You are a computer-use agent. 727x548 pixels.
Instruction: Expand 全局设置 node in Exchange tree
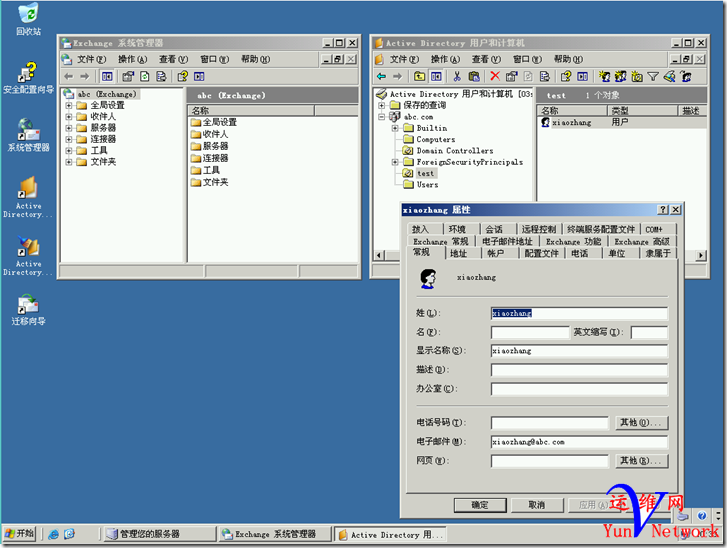click(x=69, y=105)
